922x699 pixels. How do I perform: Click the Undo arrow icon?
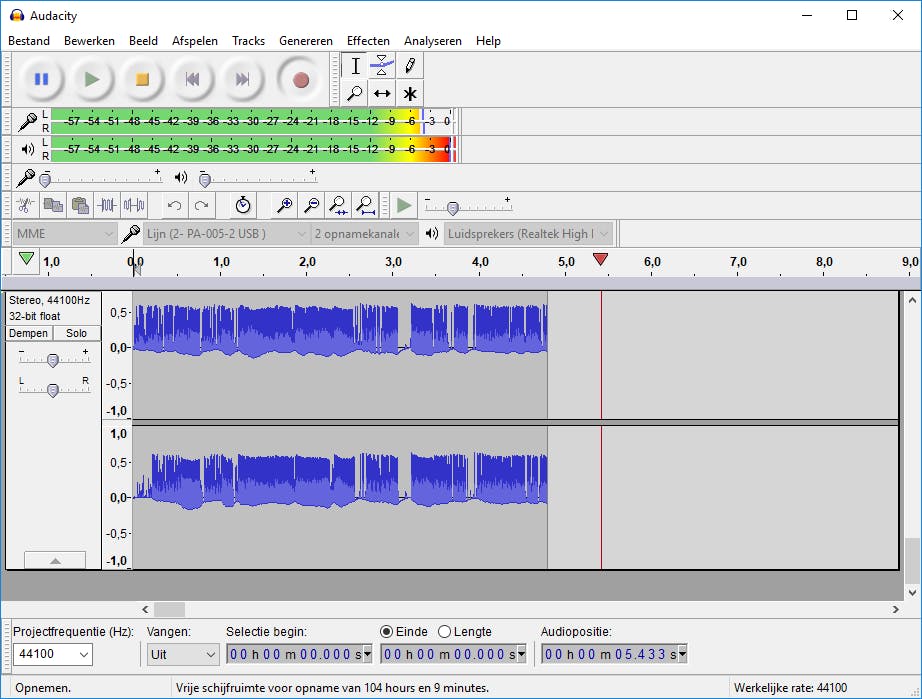point(175,205)
